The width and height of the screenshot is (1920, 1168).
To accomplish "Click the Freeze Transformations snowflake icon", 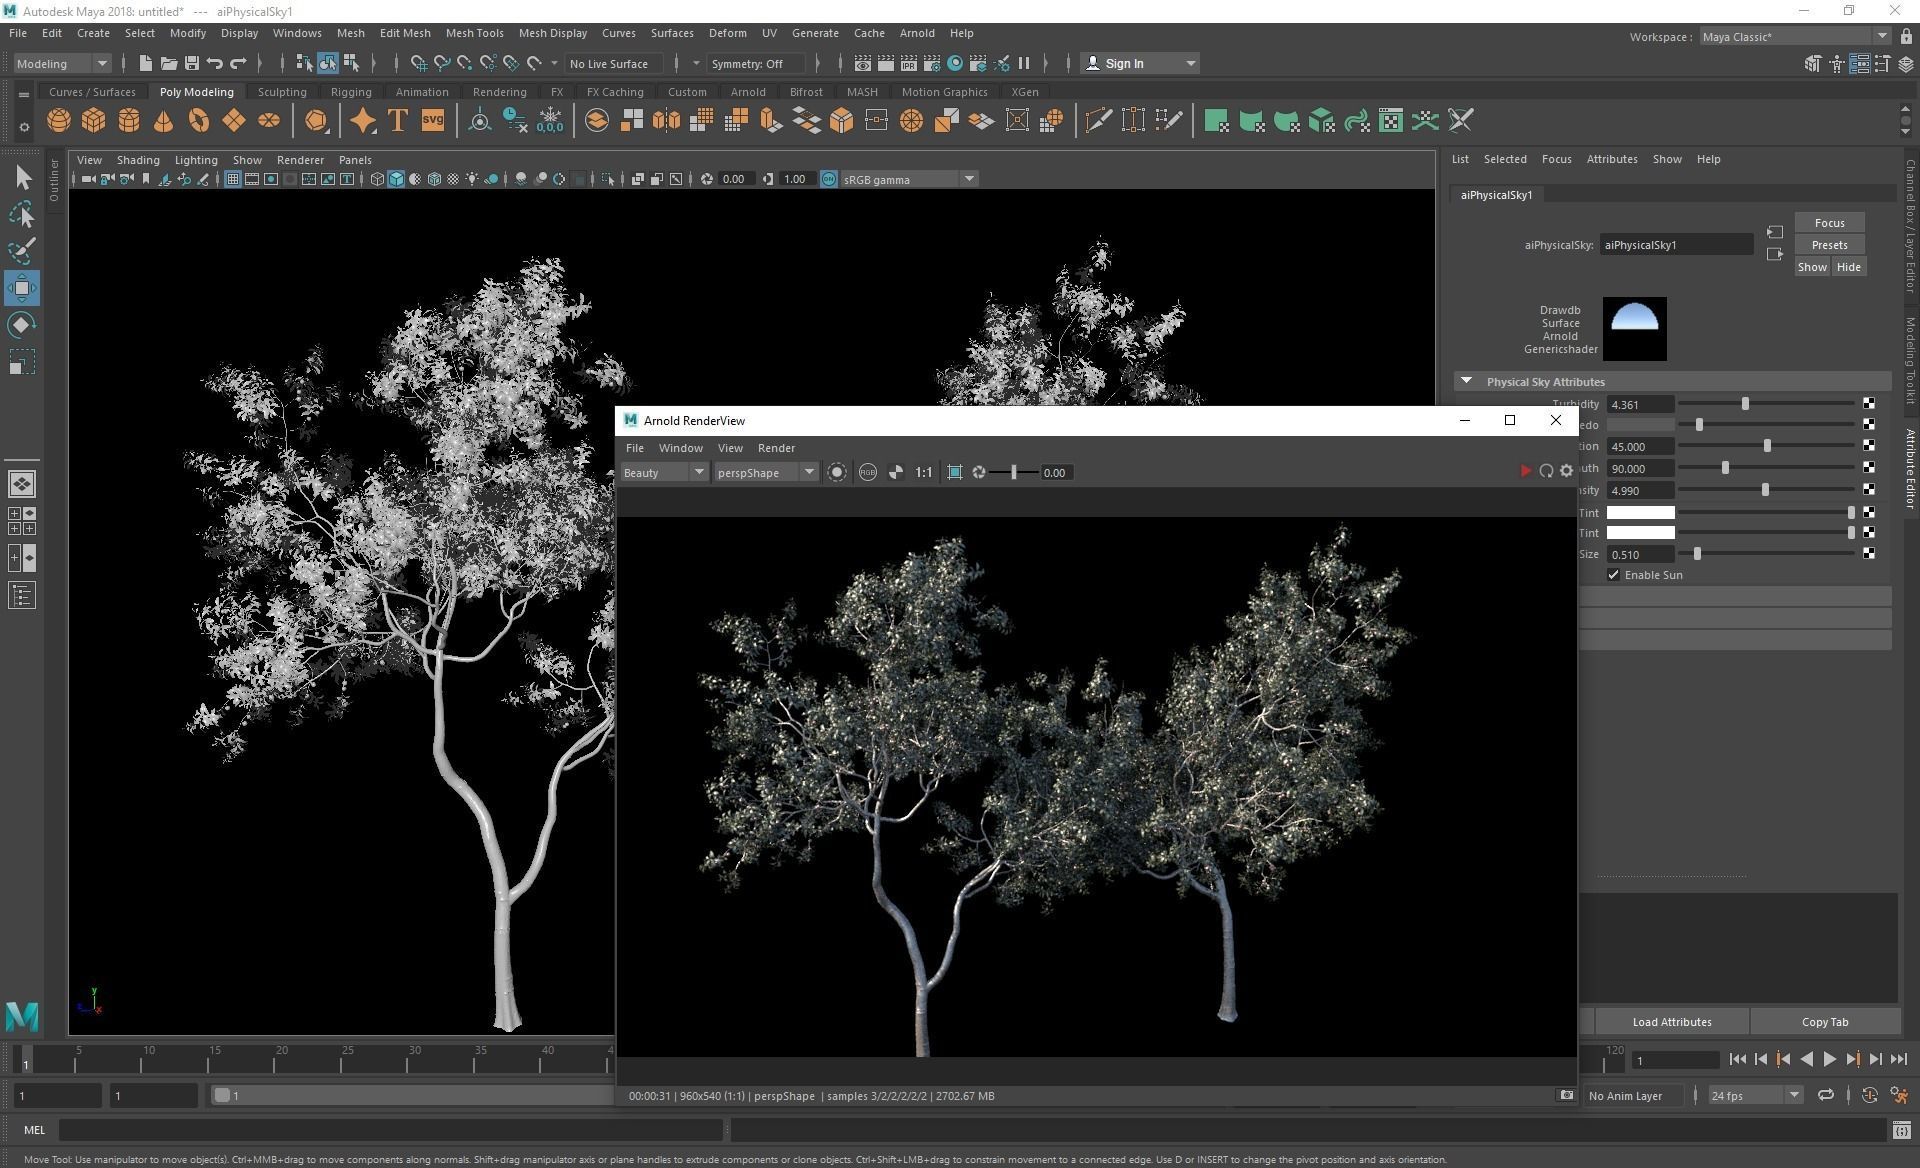I will coord(550,121).
